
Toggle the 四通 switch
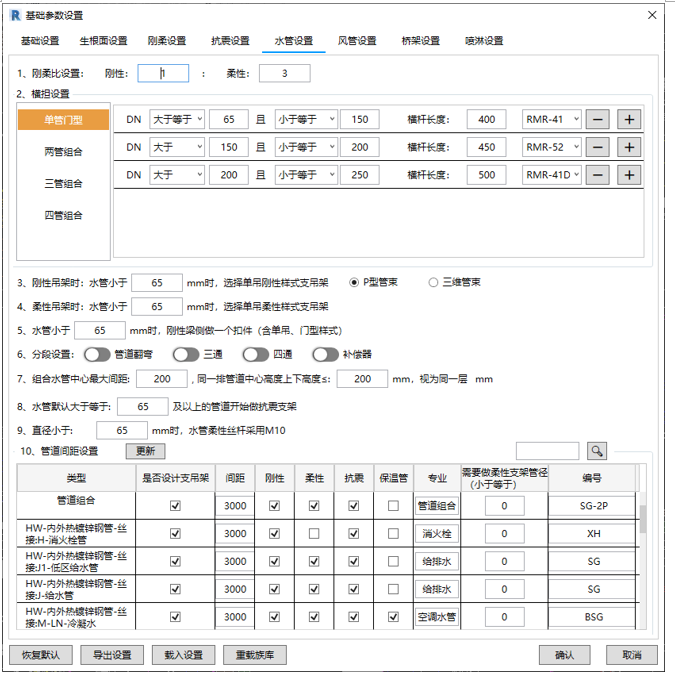(x=256, y=354)
